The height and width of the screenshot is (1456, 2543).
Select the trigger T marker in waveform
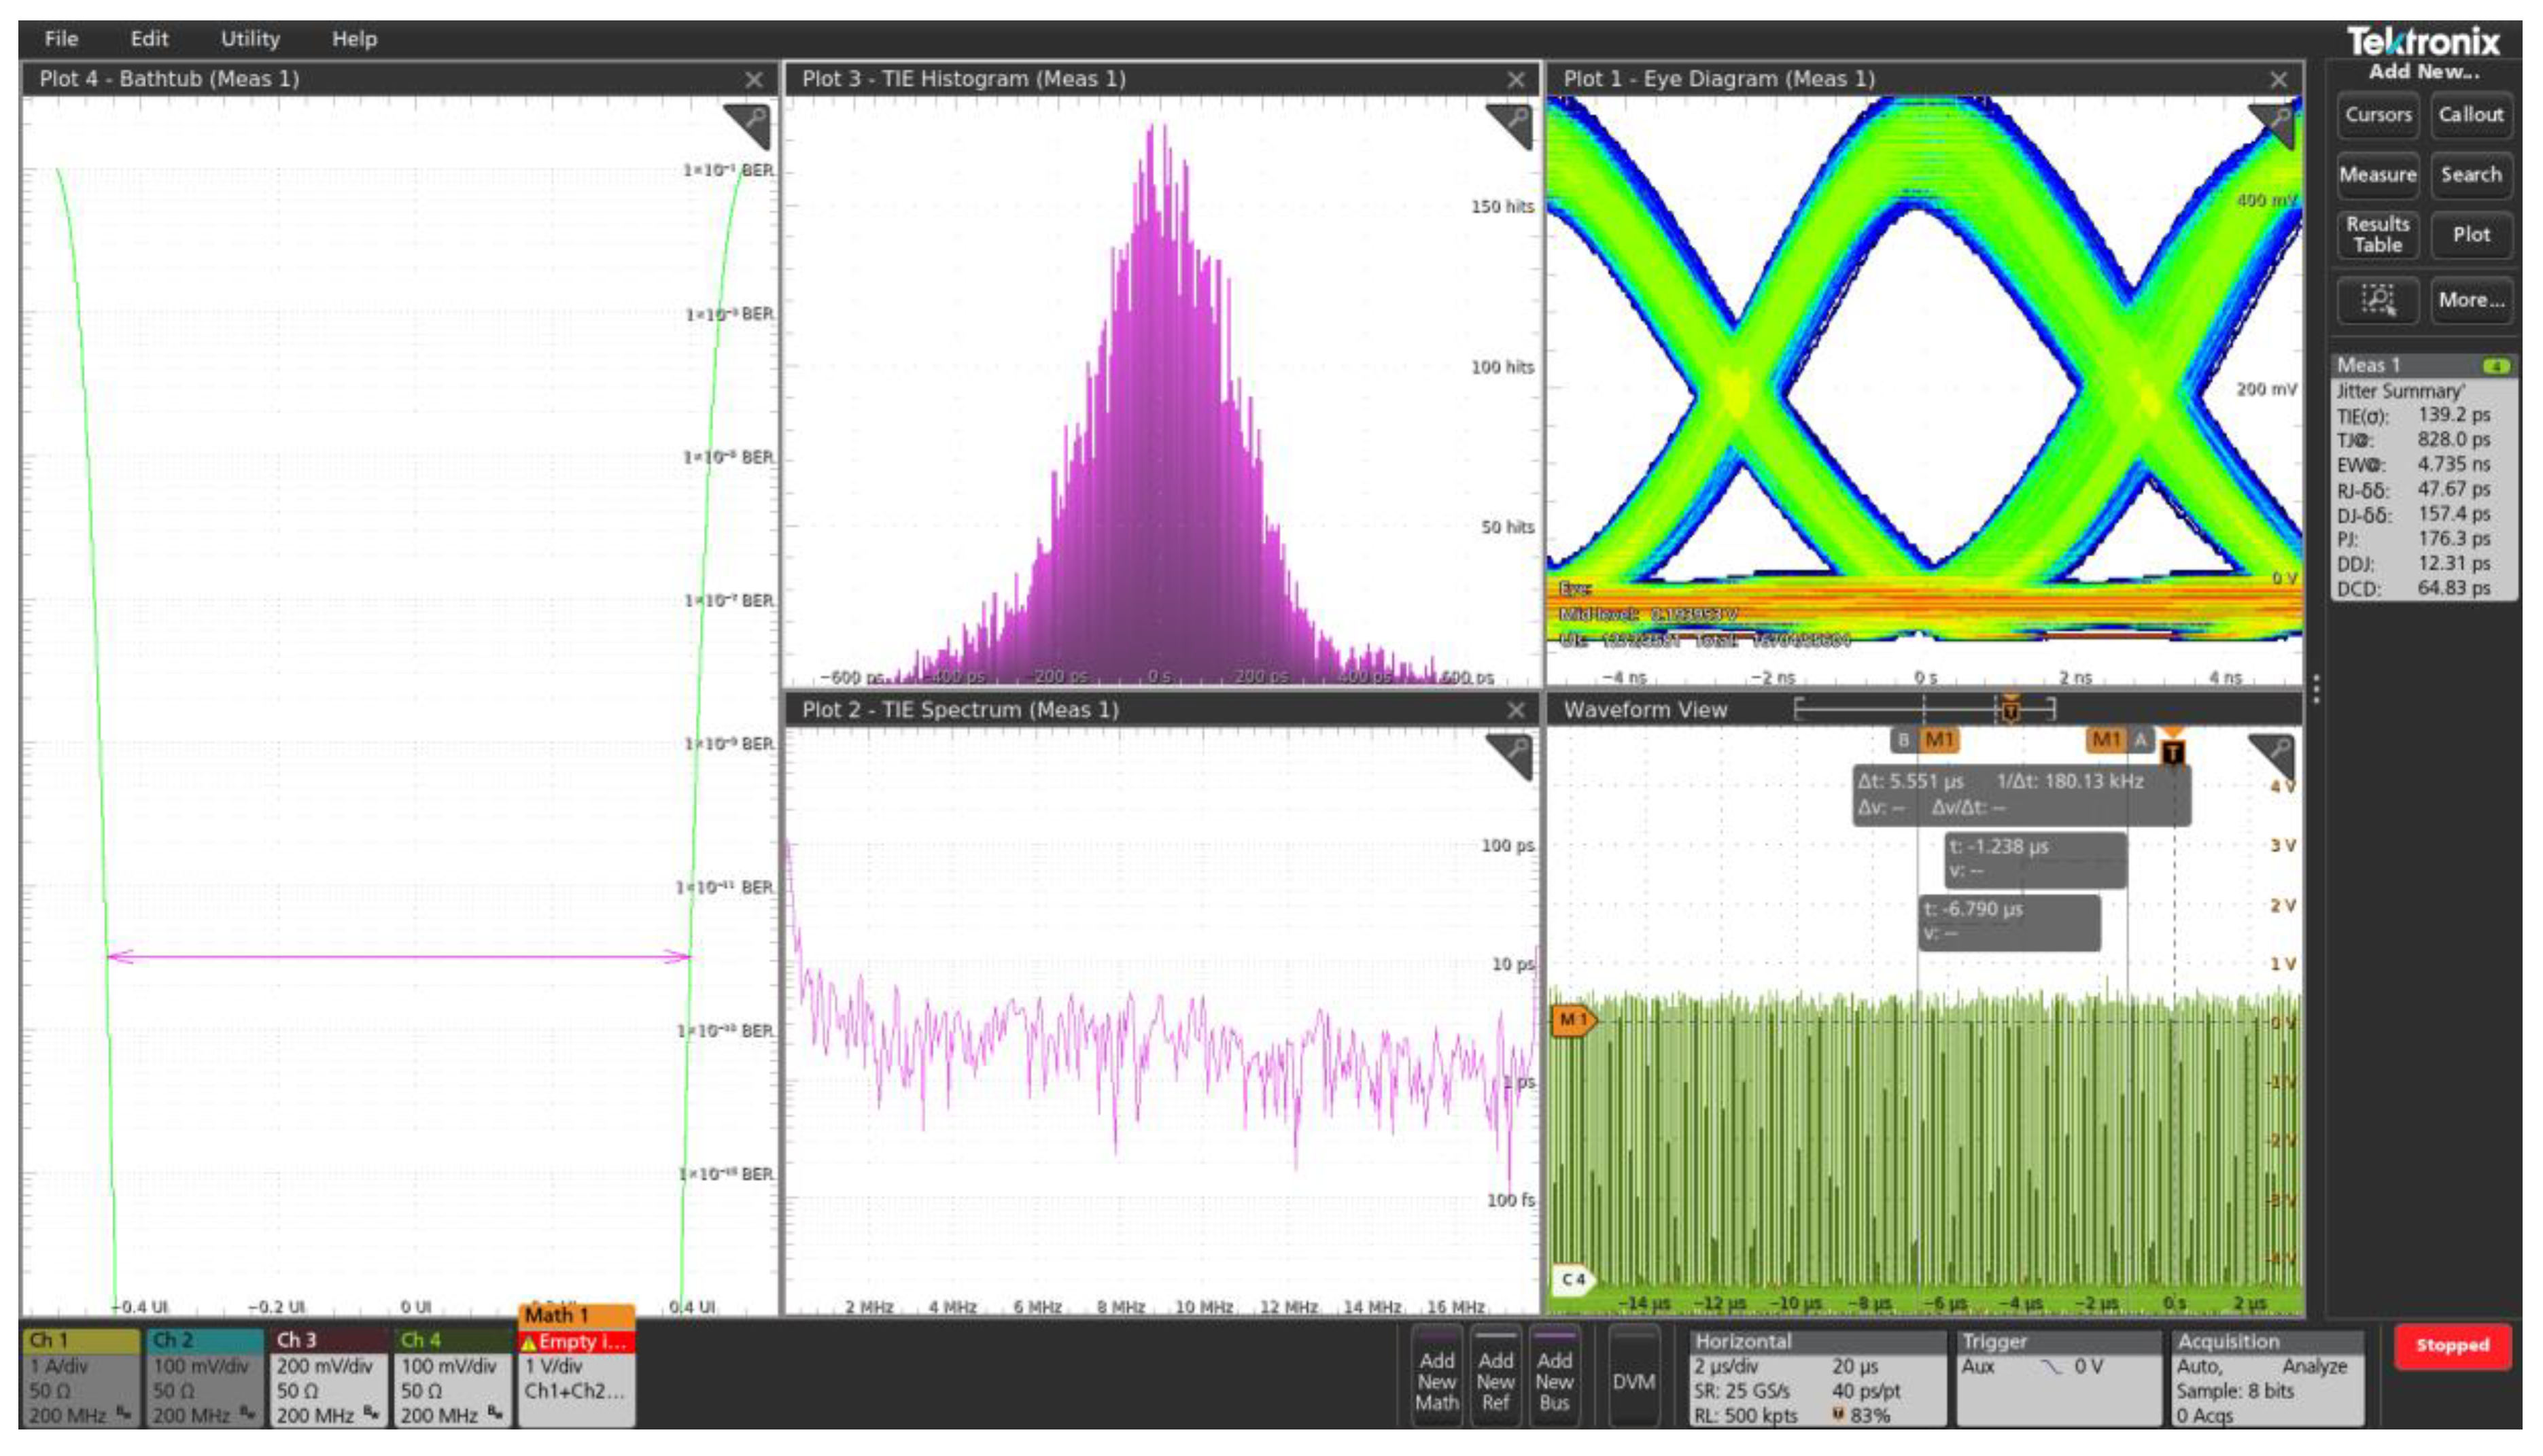[2172, 751]
